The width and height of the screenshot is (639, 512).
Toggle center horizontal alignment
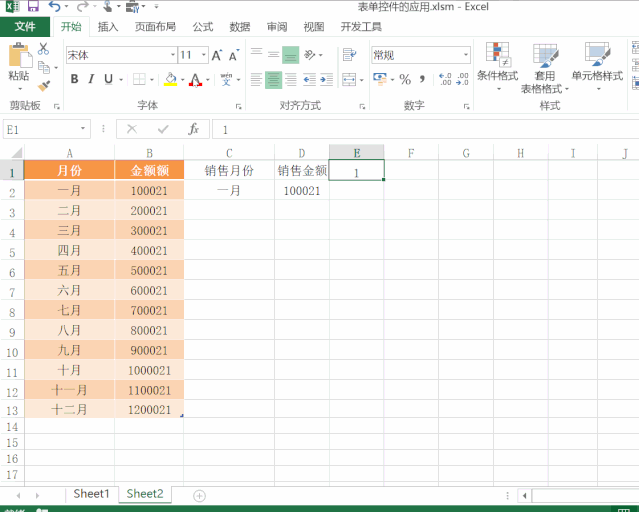click(273, 79)
